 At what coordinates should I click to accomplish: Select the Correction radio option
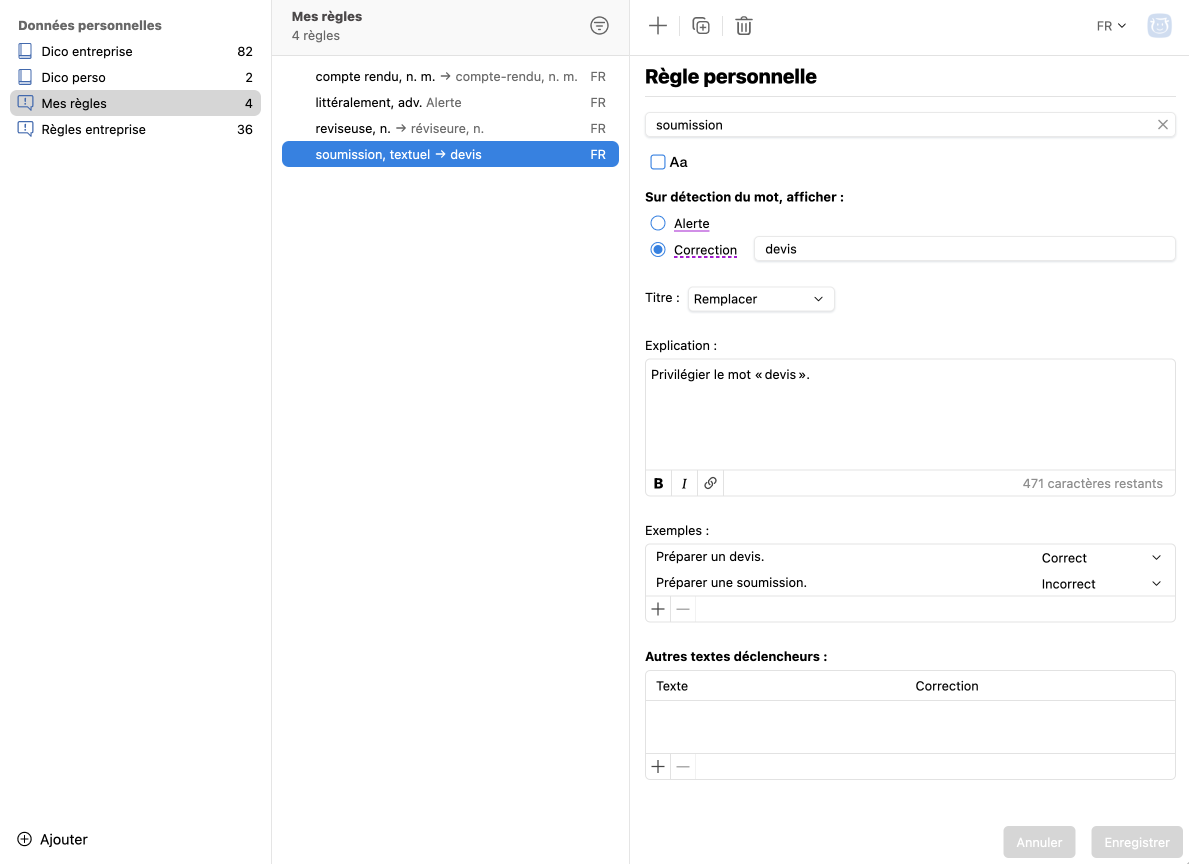click(x=658, y=250)
